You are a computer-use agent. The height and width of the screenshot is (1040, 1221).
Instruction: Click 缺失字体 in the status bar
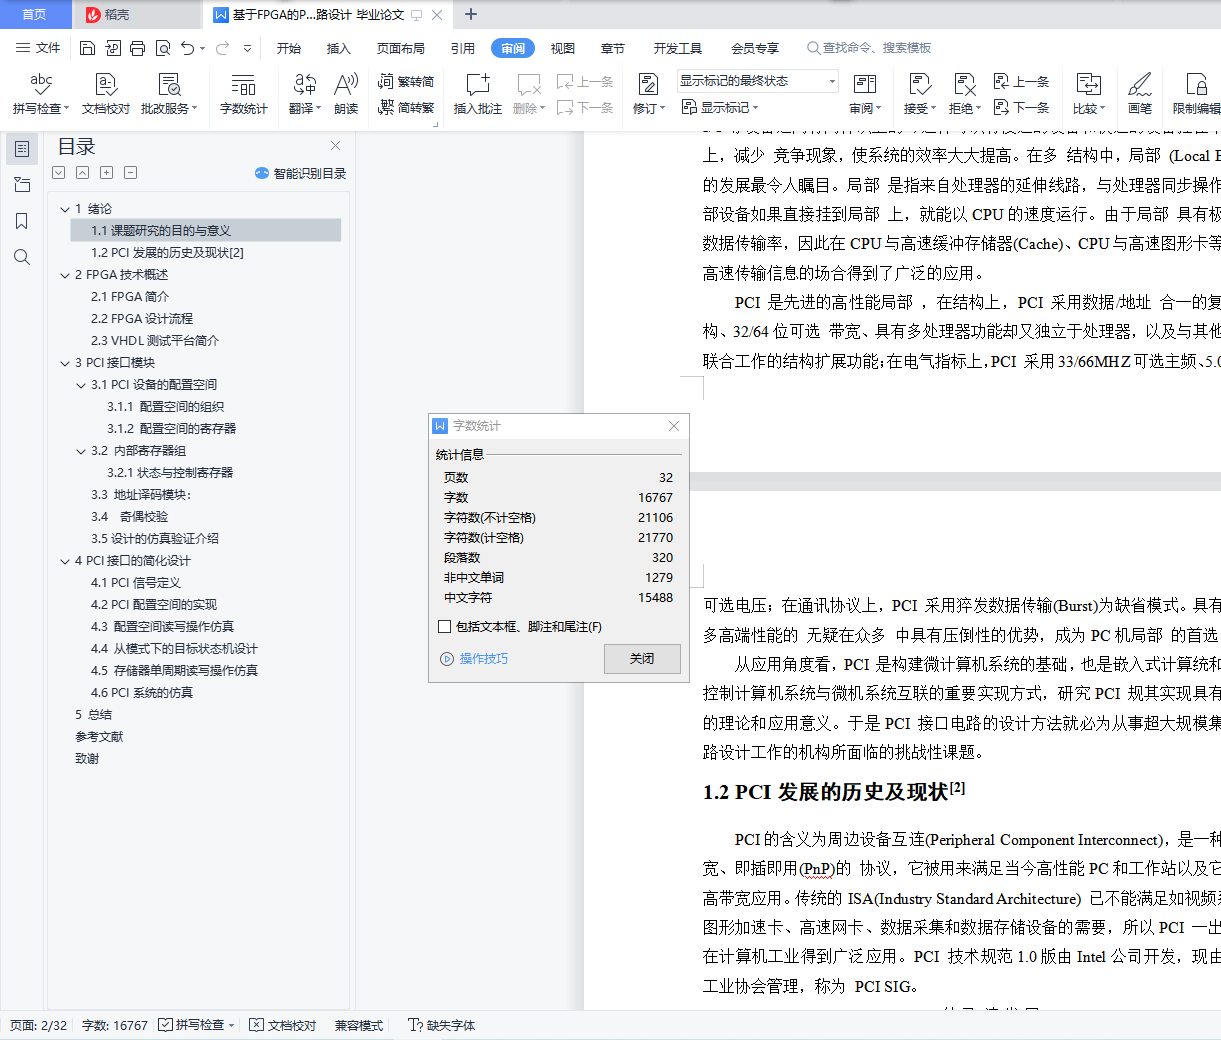coord(441,1025)
